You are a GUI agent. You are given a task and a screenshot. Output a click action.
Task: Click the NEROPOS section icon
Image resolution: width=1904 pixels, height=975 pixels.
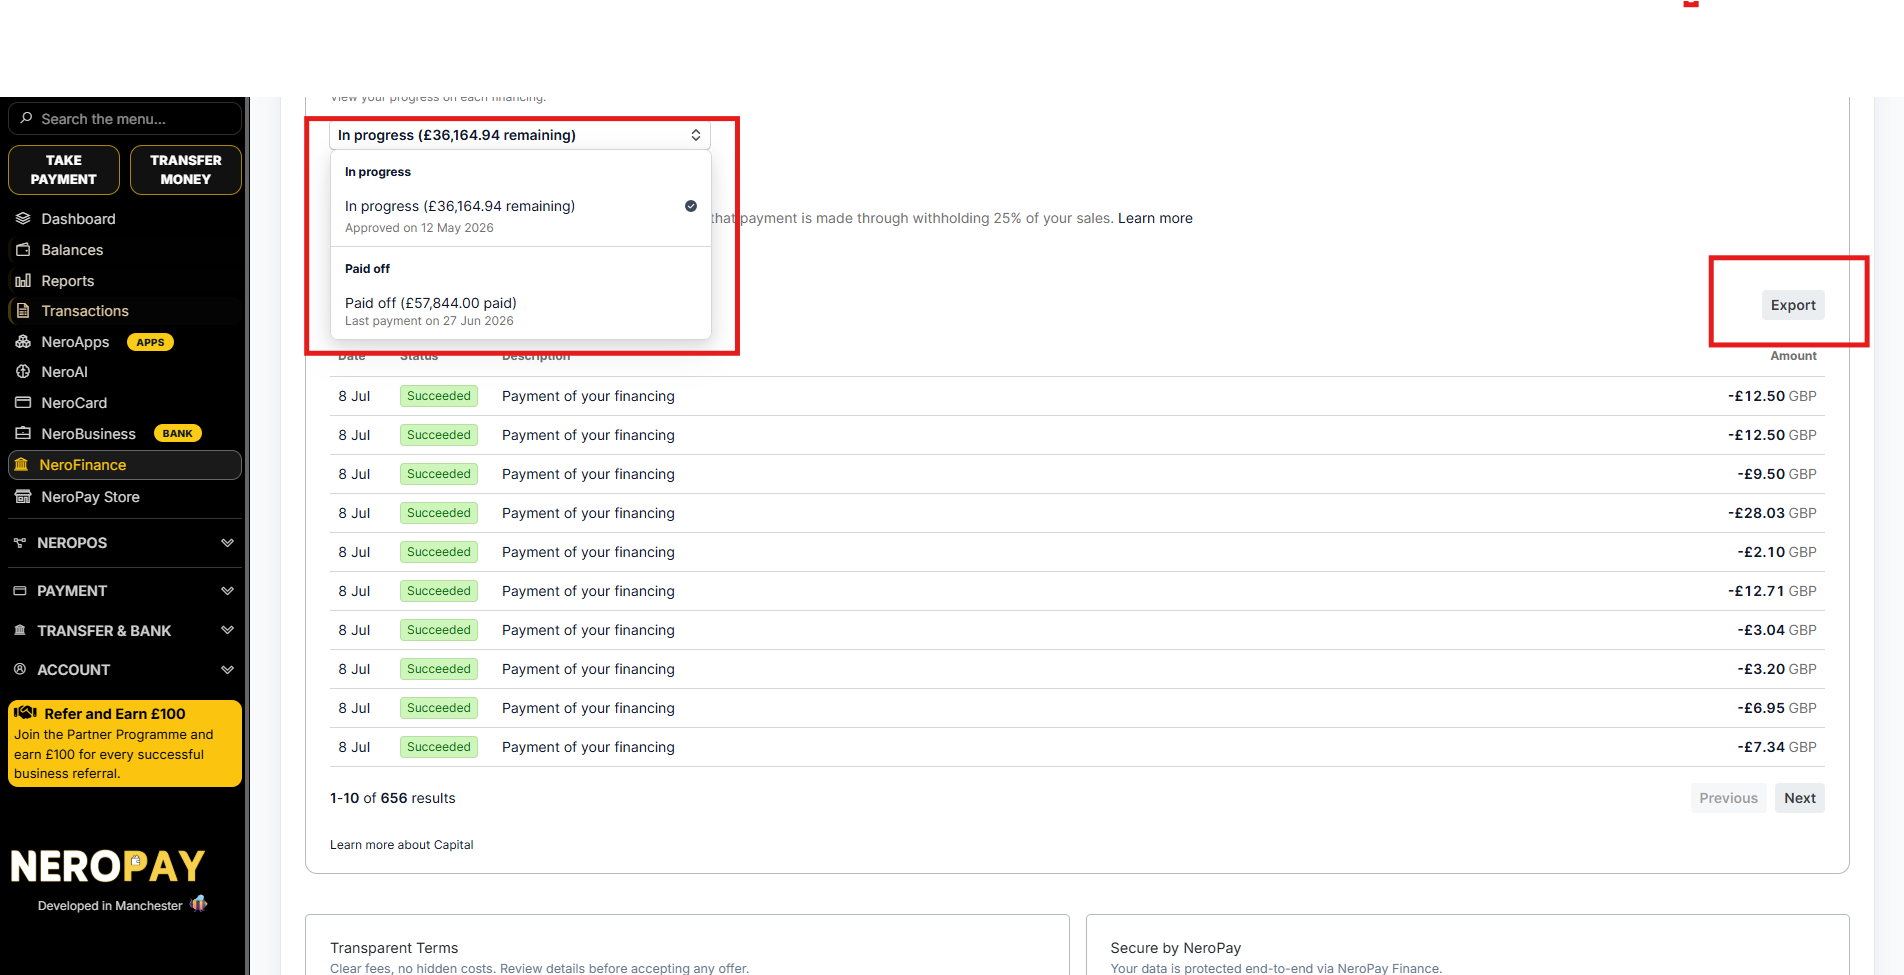pos(20,542)
